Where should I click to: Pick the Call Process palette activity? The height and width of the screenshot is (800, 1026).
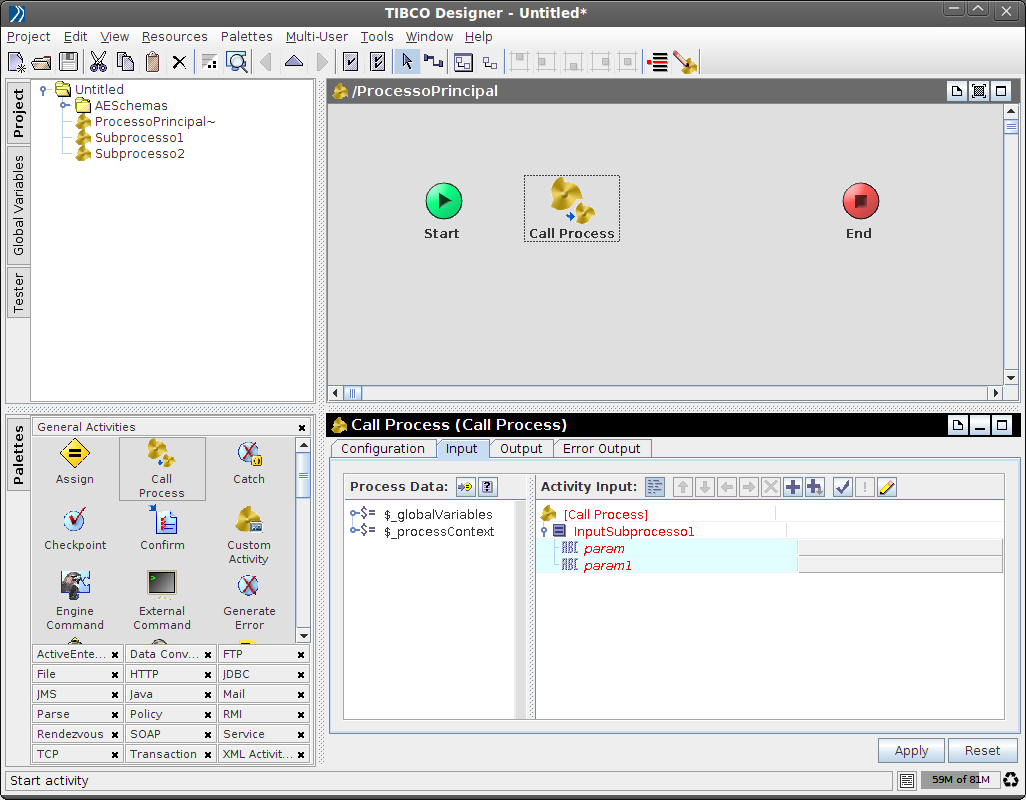coord(162,468)
